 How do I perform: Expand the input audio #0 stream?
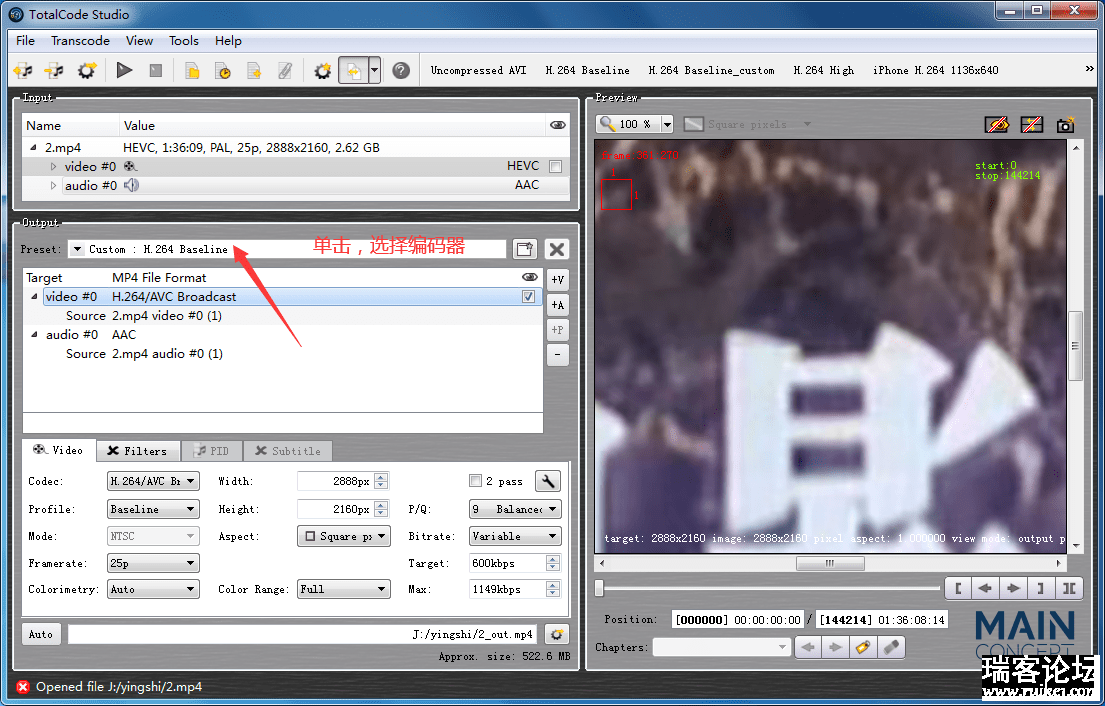click(x=53, y=185)
